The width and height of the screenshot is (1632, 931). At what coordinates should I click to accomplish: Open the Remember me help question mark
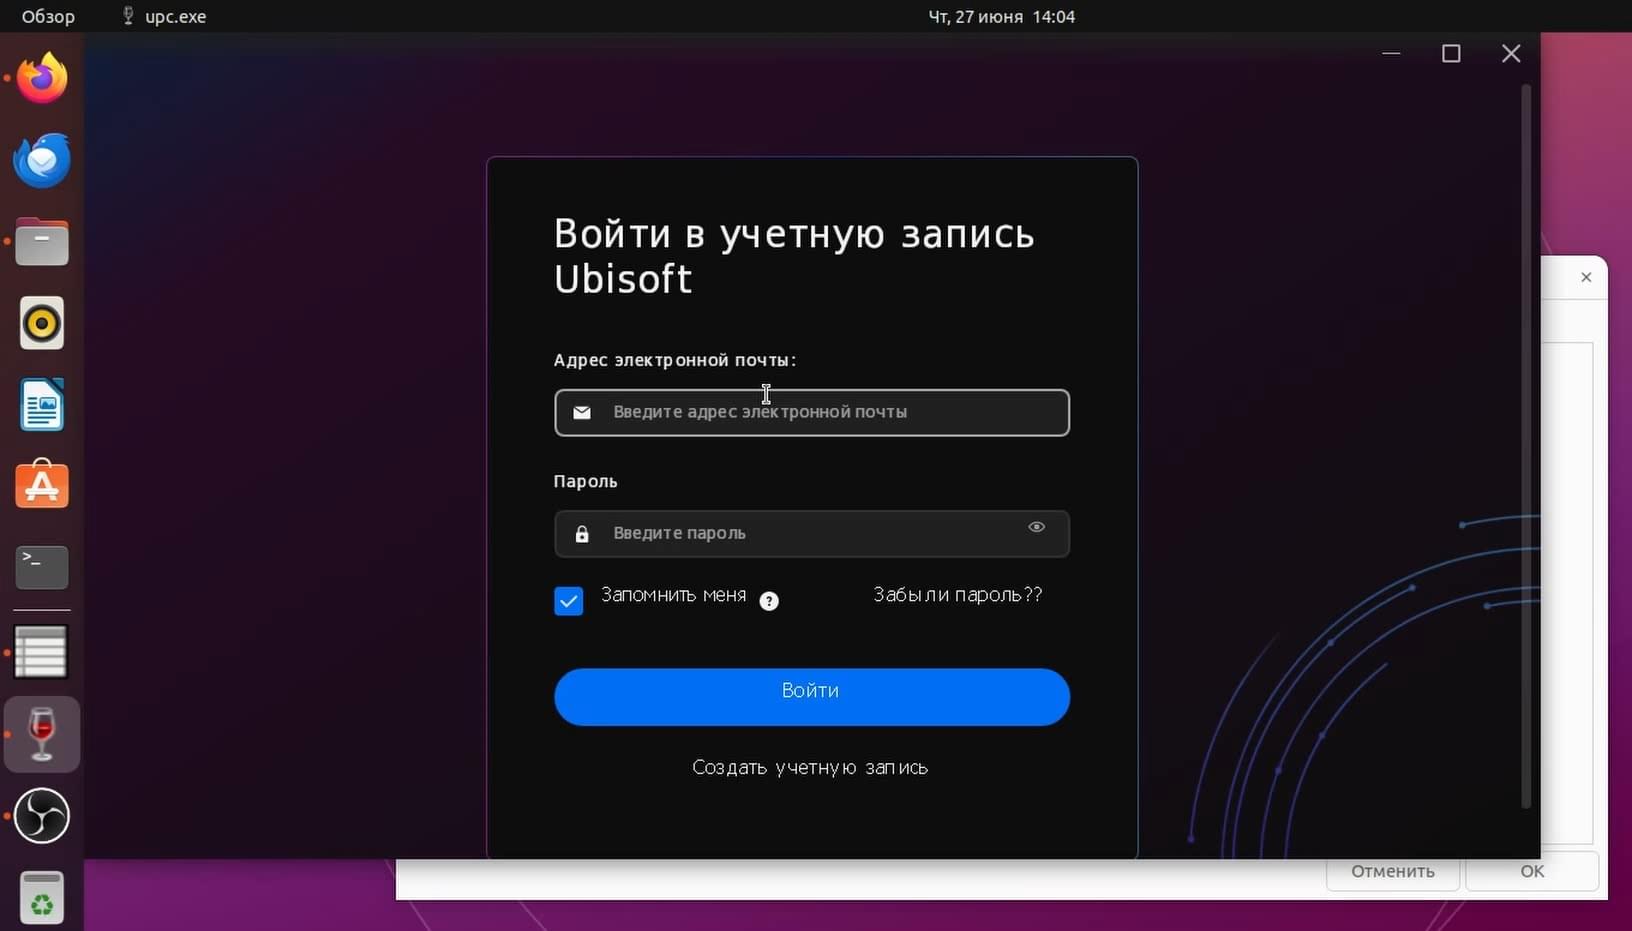pos(769,601)
